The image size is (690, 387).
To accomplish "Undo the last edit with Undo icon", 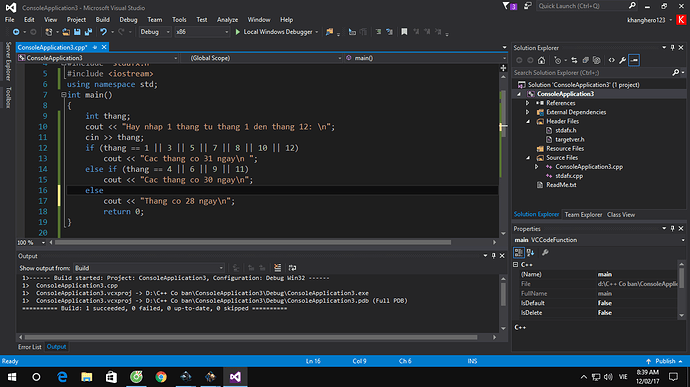I will point(103,32).
